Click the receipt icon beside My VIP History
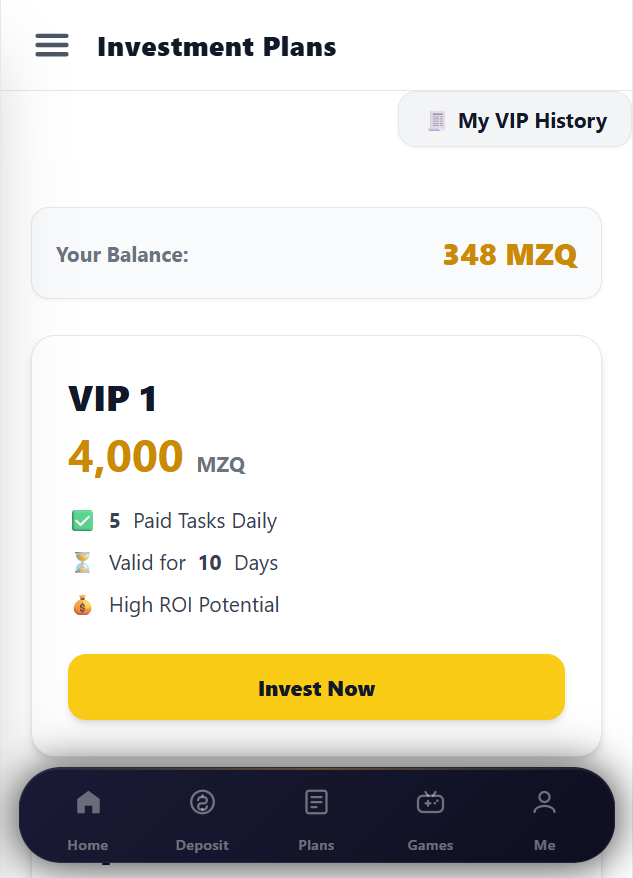The height and width of the screenshot is (878, 633). pos(436,121)
